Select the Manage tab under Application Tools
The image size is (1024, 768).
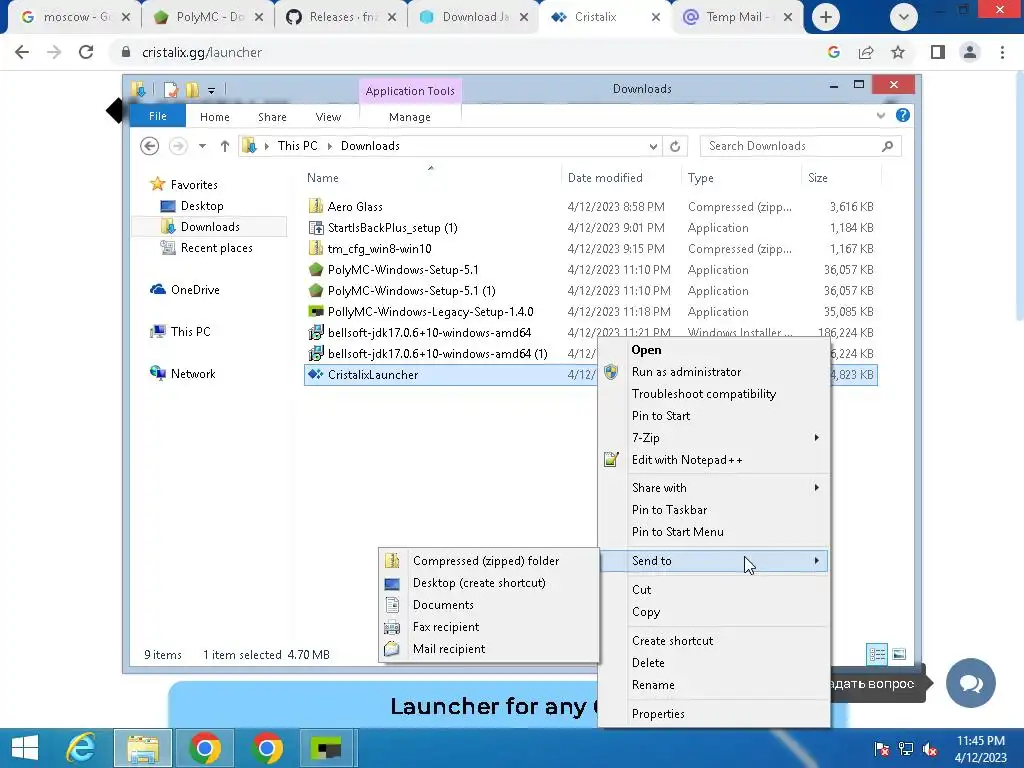[409, 117]
